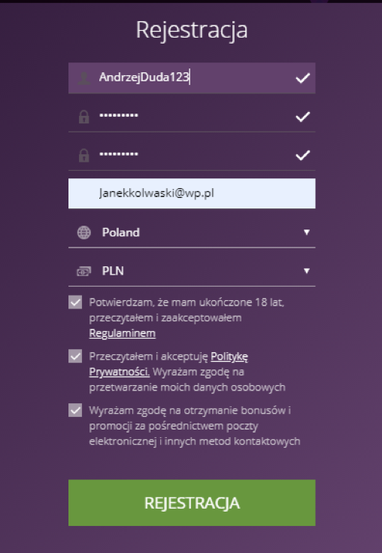This screenshot has height=553, width=382.
Task: Open the Regulaminem terms link
Action: pyautogui.click(x=122, y=333)
